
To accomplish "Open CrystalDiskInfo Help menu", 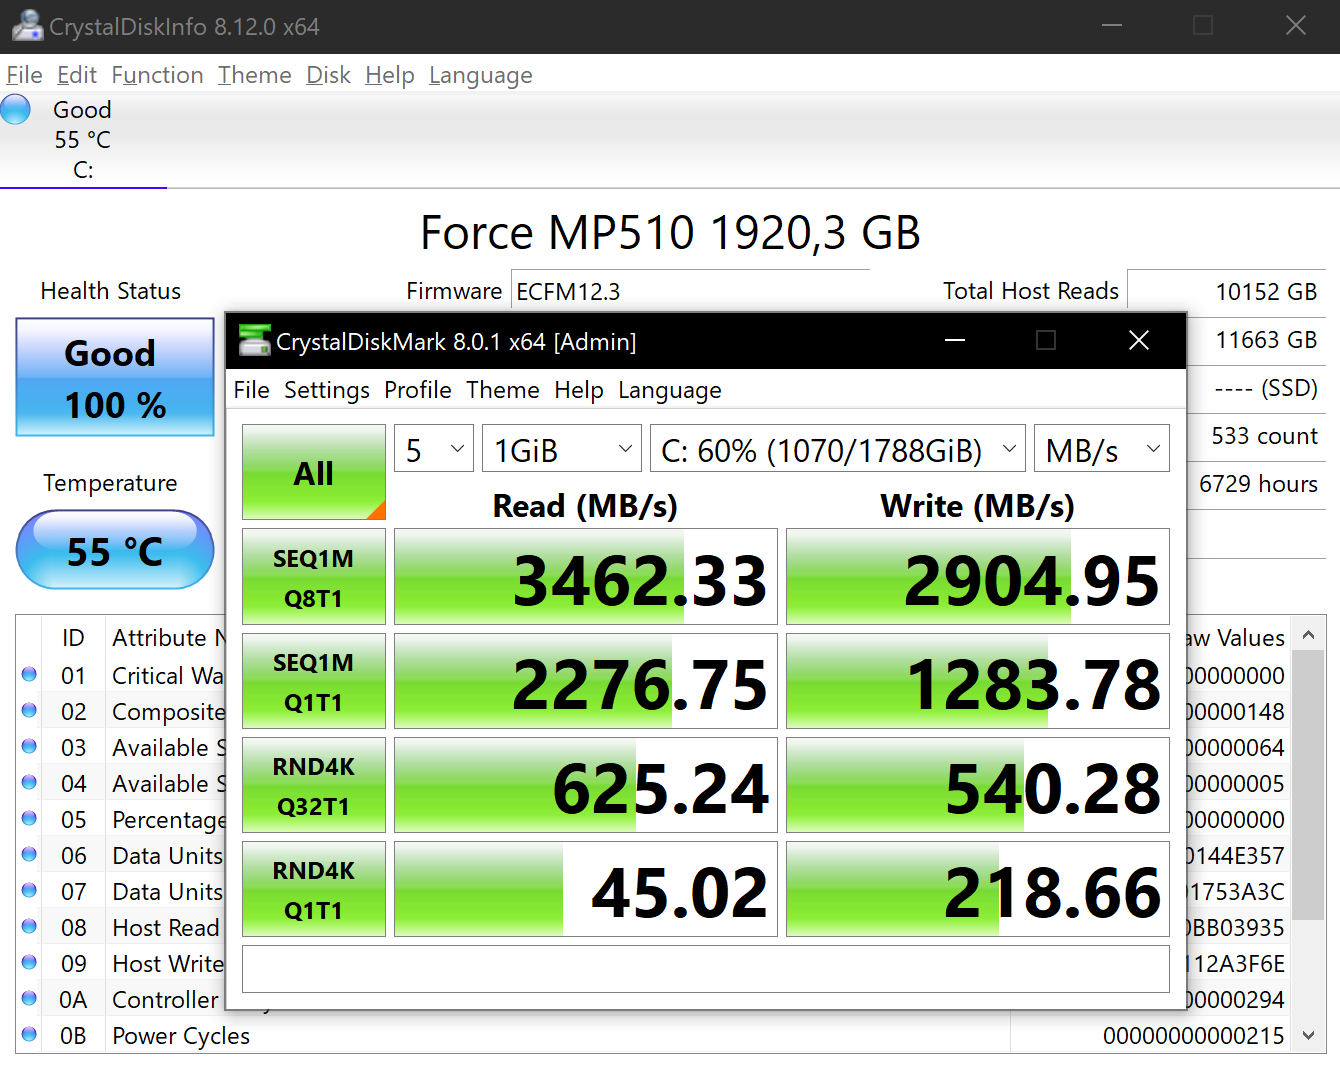I will click(x=390, y=75).
